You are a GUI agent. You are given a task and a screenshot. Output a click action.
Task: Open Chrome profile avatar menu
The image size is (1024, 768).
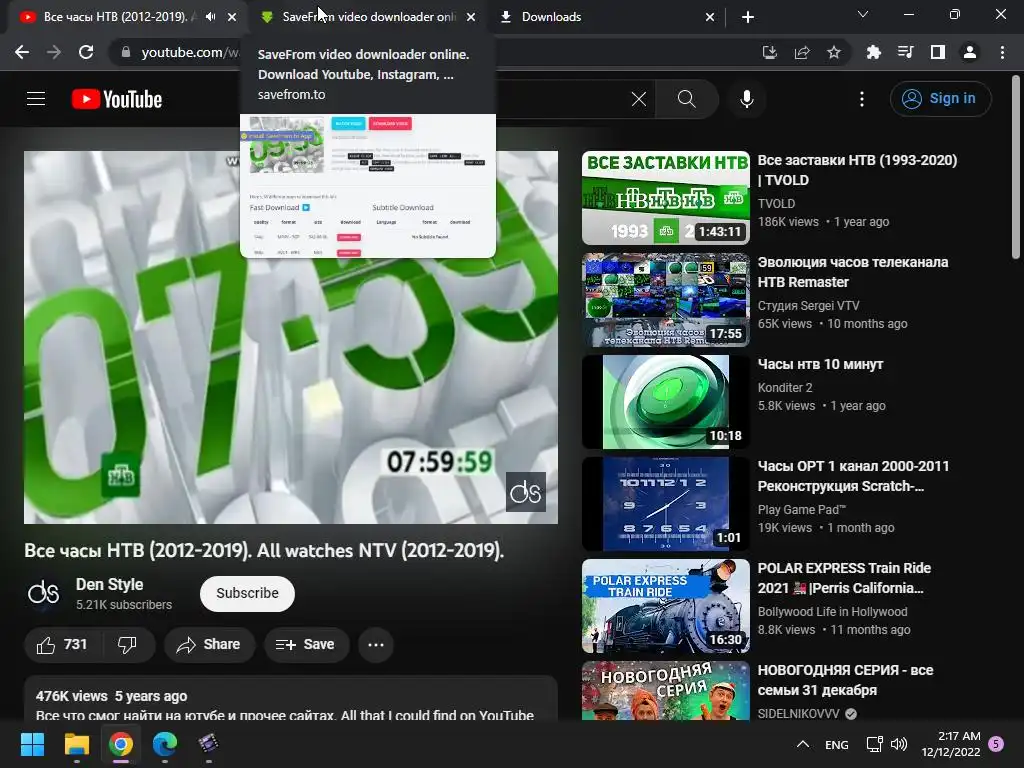point(970,52)
